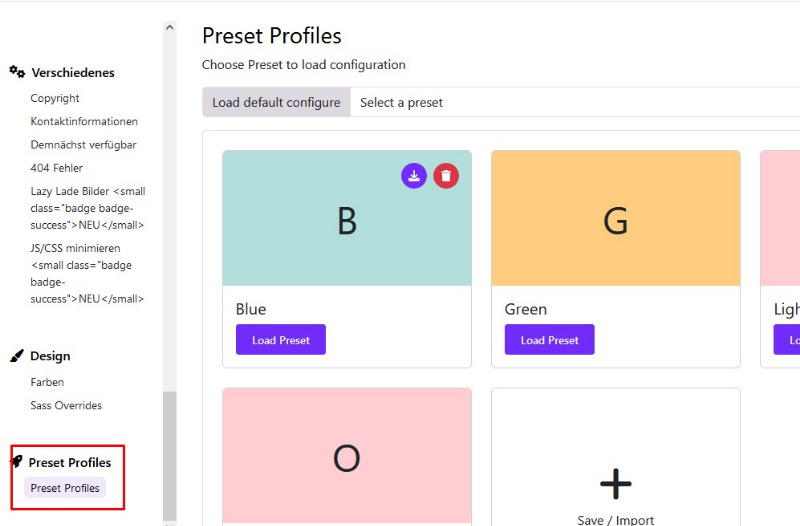Click the plus icon to save preset
Viewport: 800px width, 526px height.
coord(615,483)
